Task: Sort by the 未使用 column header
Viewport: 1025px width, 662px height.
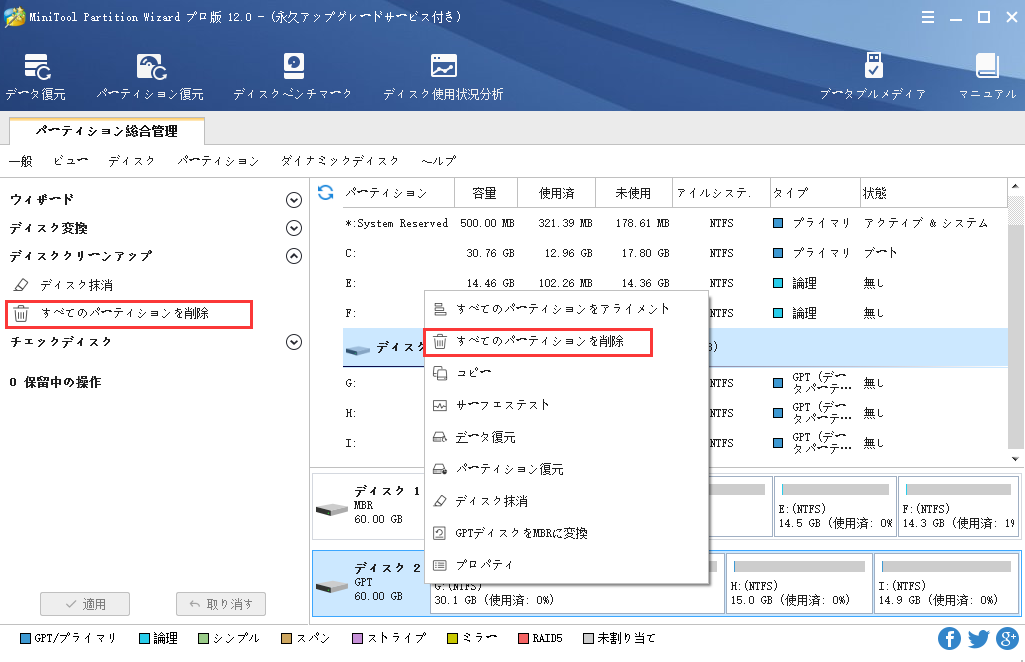Action: point(633,193)
